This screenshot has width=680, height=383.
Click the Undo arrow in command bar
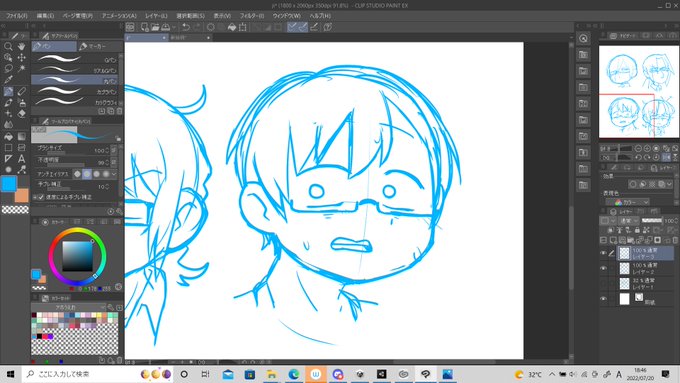point(186,27)
